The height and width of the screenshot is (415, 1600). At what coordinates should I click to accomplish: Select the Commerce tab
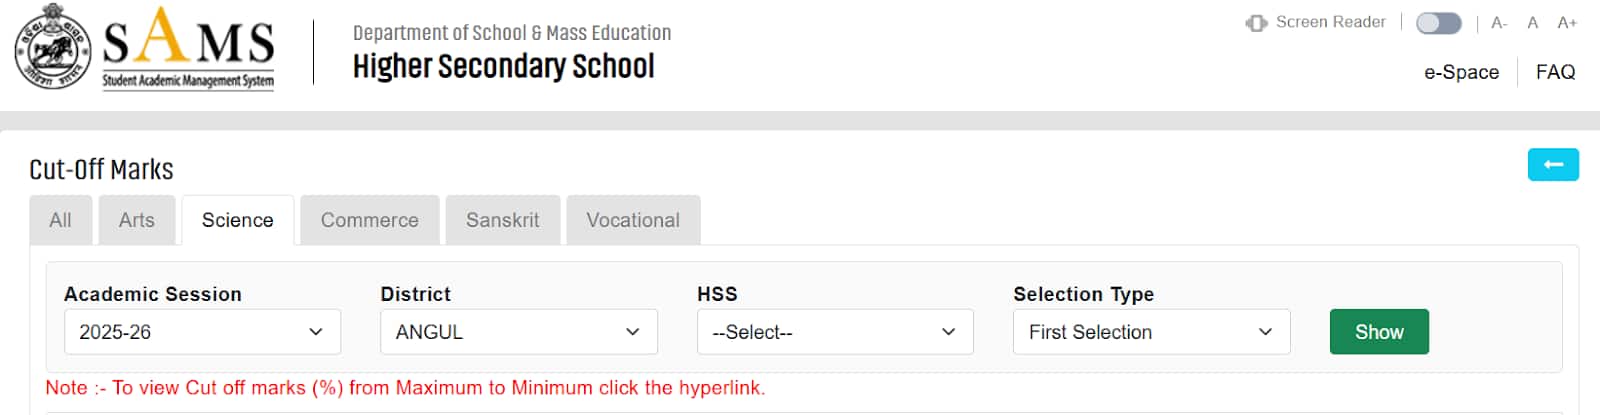370,220
